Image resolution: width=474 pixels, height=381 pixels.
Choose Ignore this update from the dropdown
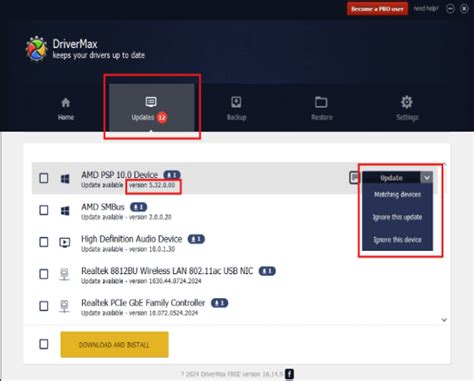(x=397, y=217)
